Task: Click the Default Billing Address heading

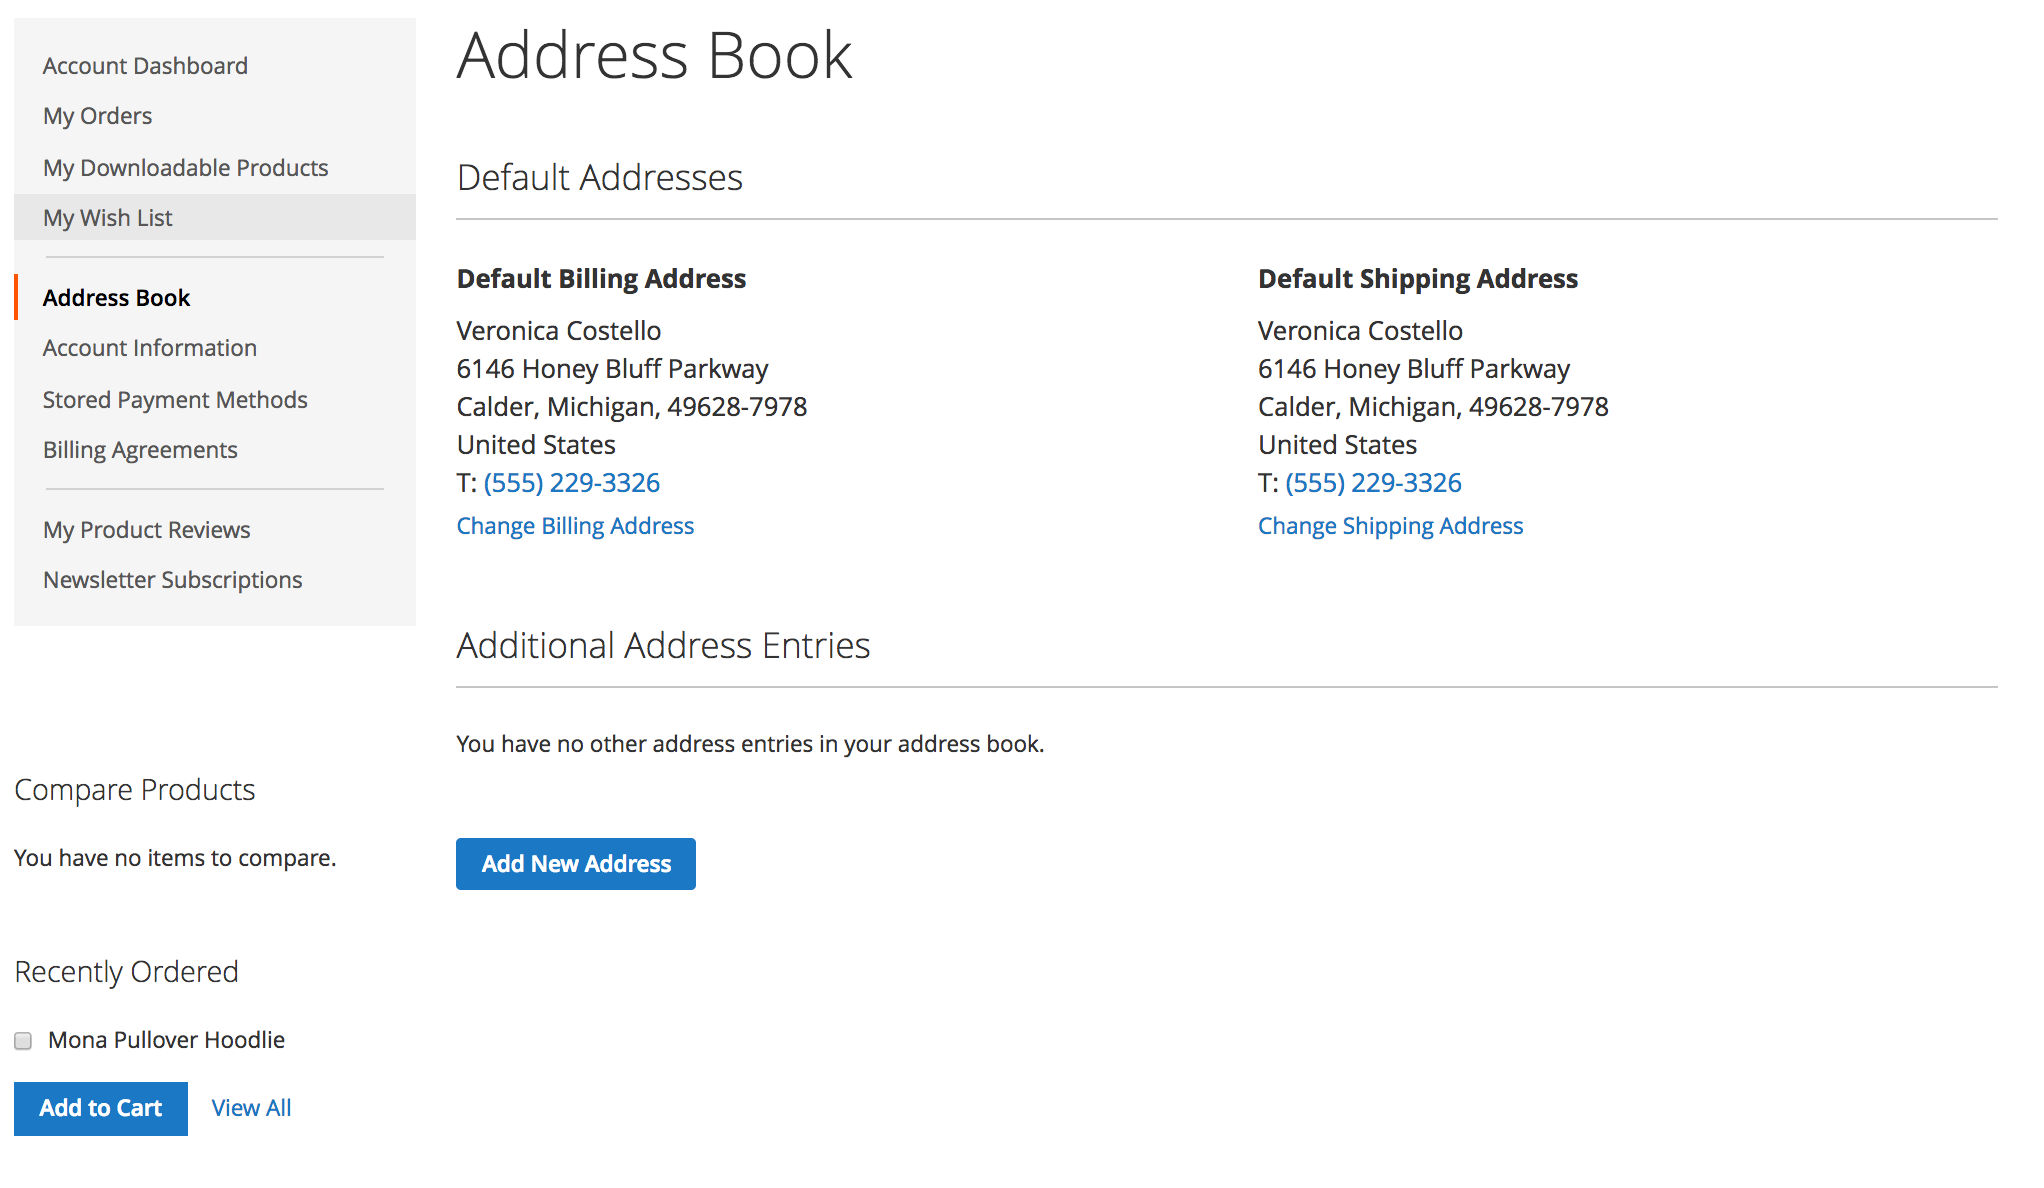Action: click(601, 278)
